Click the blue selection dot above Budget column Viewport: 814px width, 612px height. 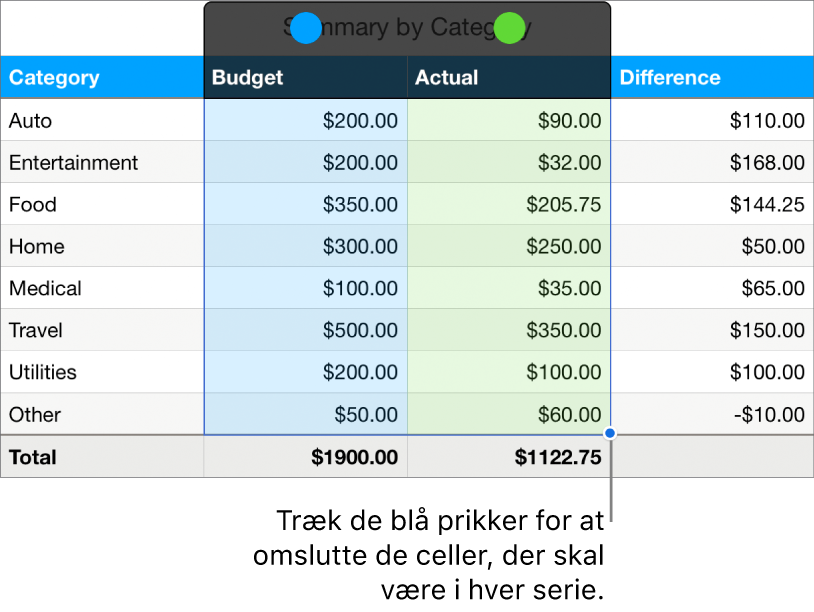(306, 28)
